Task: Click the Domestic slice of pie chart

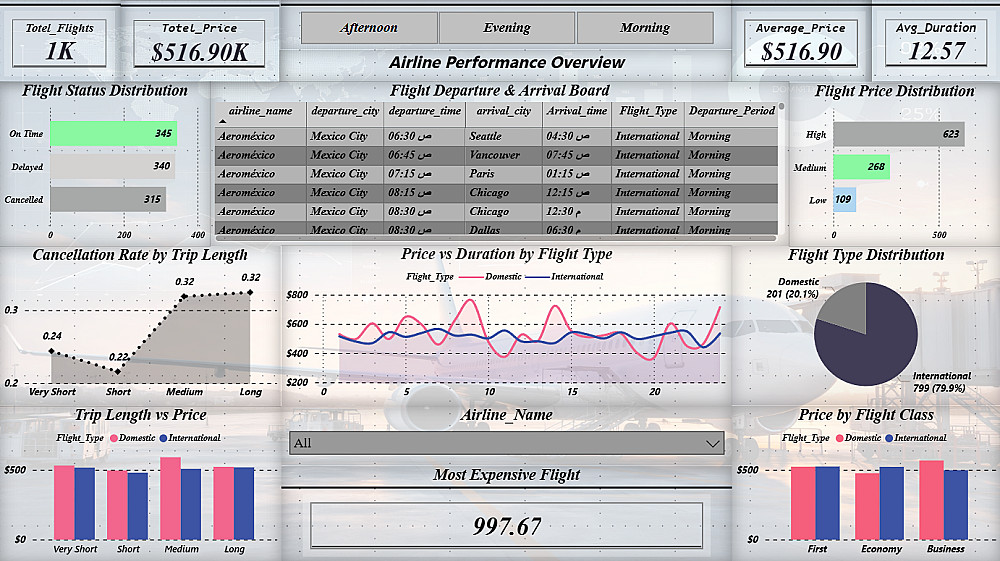Action: [846, 307]
